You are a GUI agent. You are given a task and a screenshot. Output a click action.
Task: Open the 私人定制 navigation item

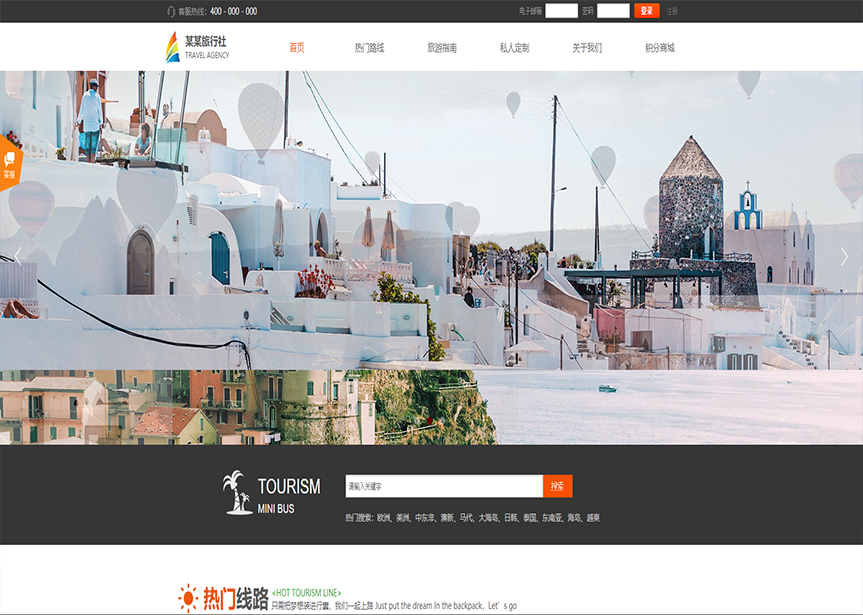(x=514, y=48)
